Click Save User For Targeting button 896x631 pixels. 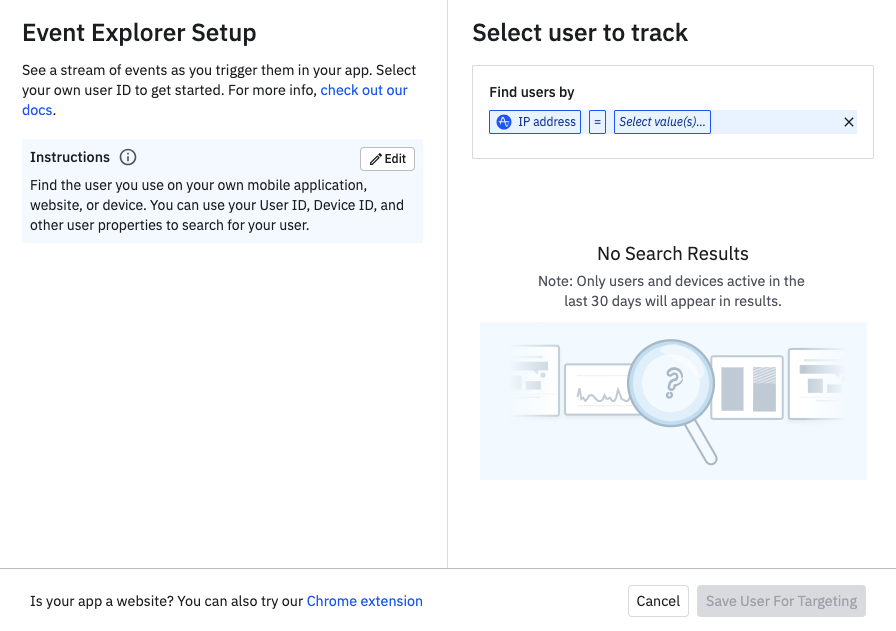click(x=781, y=601)
